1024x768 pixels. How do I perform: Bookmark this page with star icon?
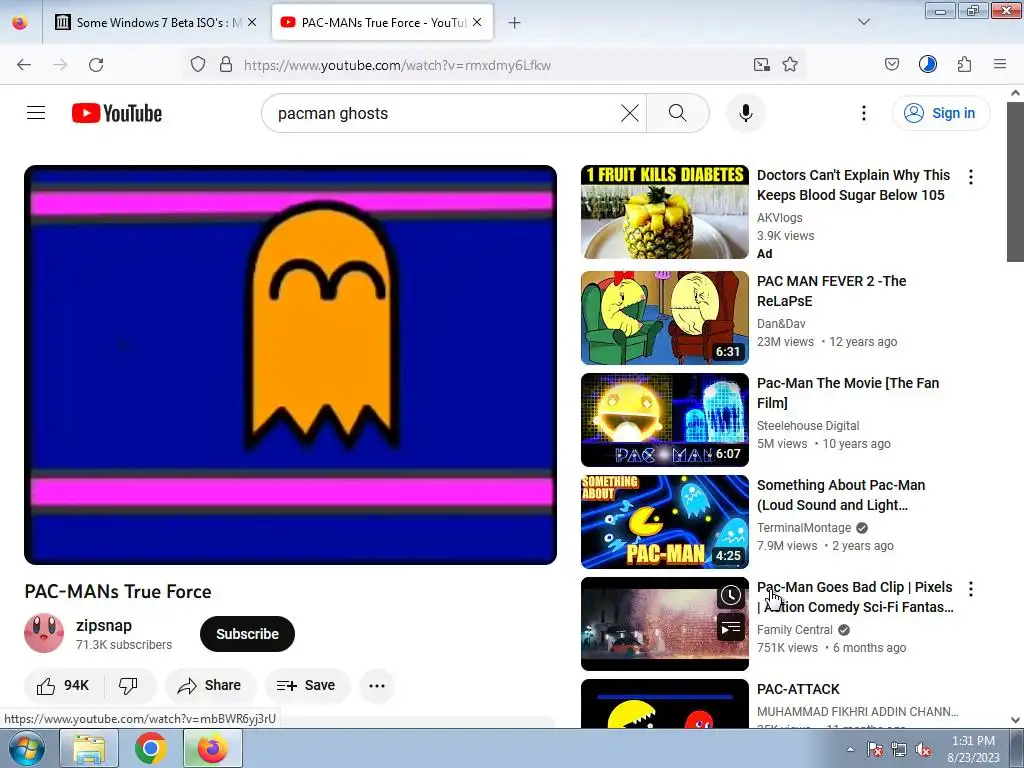(790, 65)
